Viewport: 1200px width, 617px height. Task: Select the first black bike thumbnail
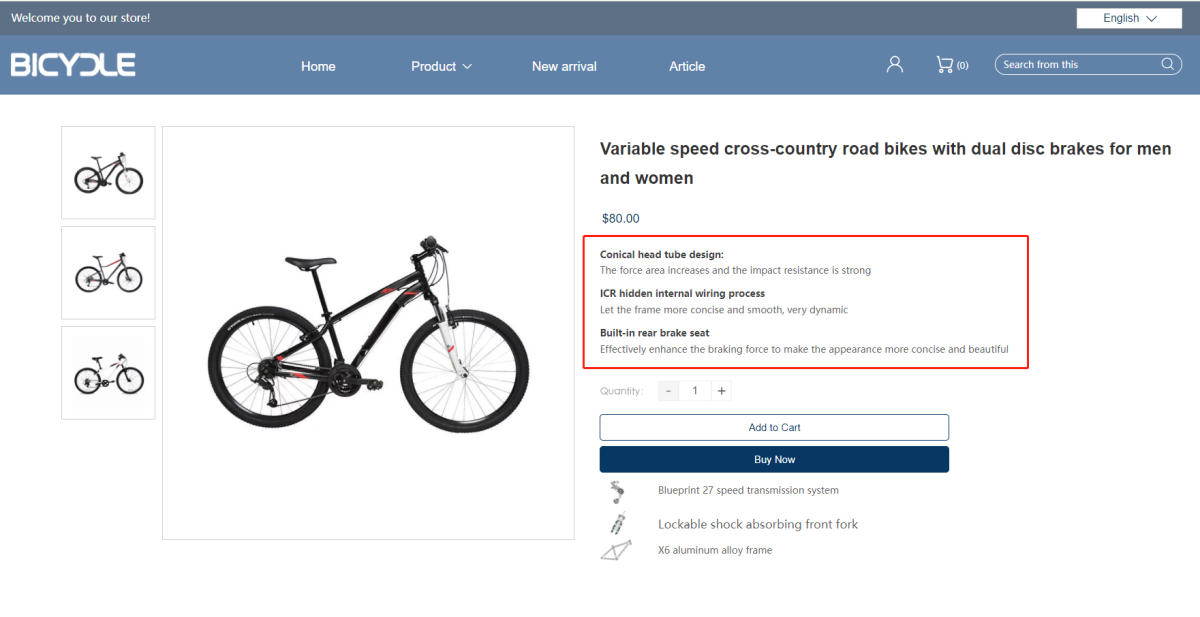coord(108,173)
